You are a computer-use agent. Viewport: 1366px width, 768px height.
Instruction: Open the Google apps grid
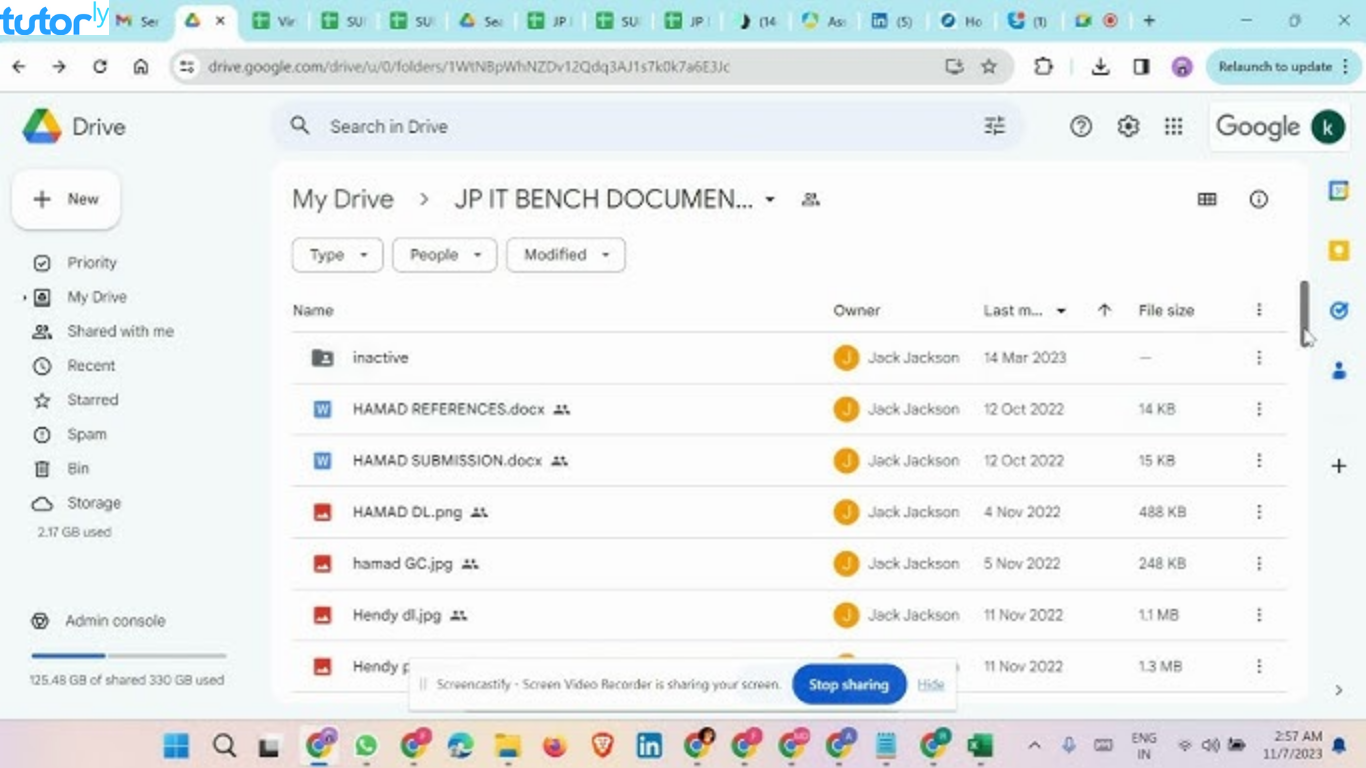click(1173, 126)
